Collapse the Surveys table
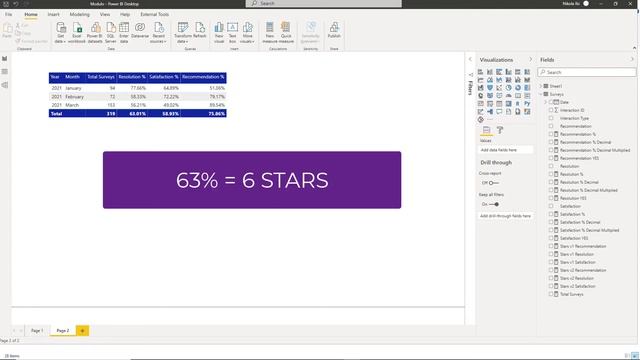 click(541, 94)
